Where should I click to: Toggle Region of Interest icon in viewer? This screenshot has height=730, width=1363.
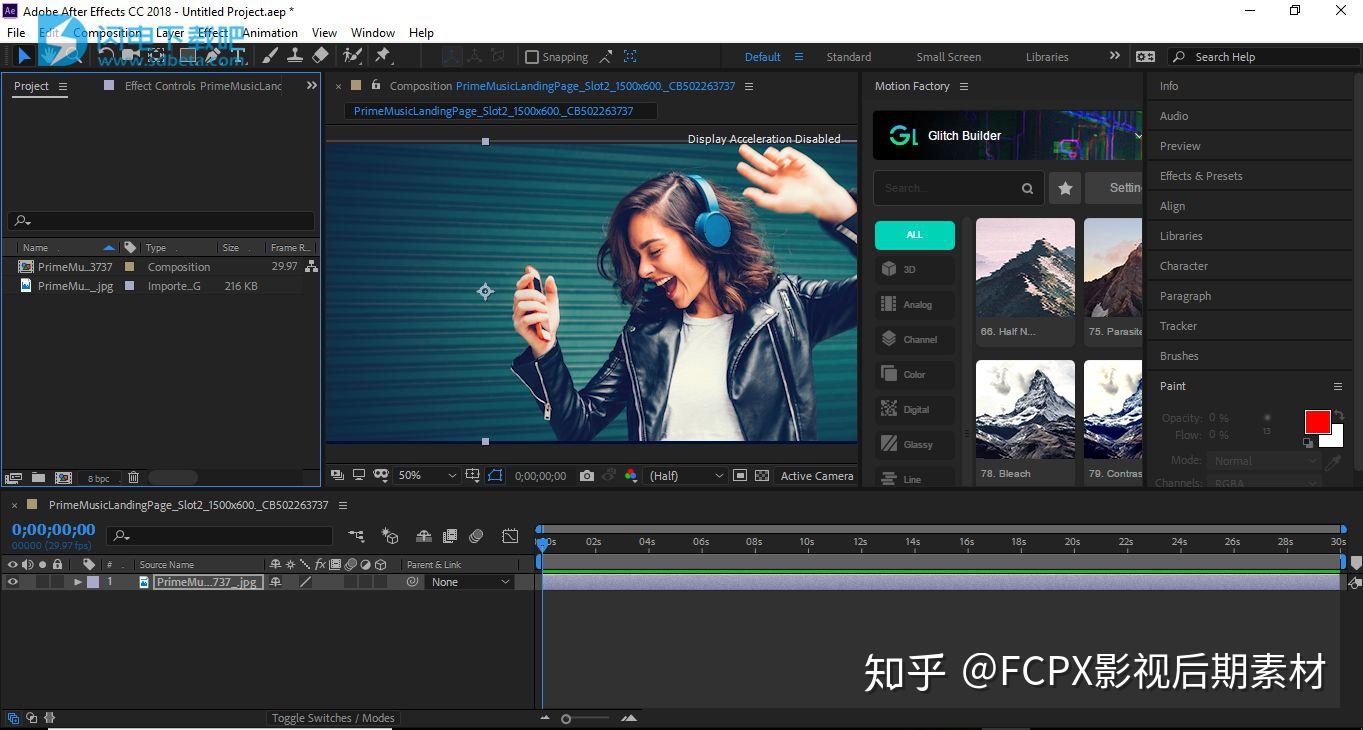[739, 476]
